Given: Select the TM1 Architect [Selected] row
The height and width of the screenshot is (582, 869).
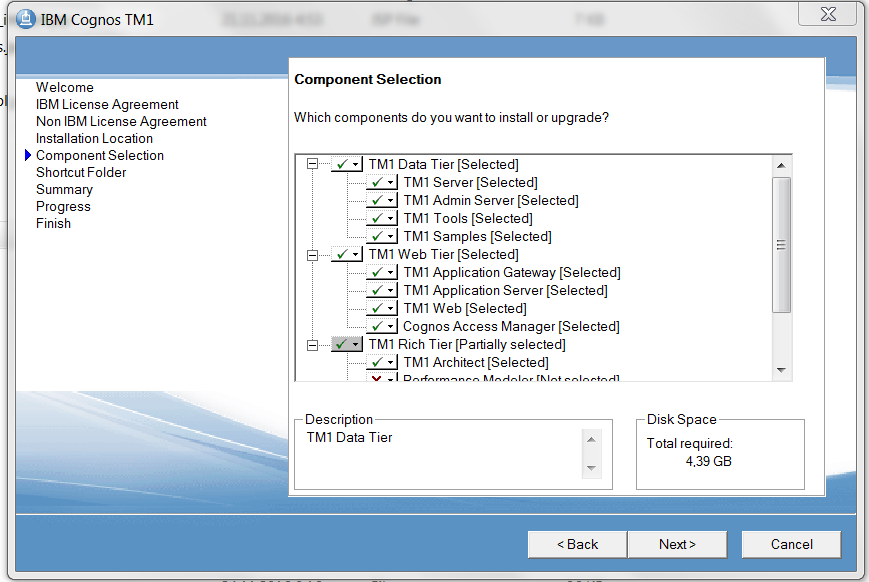Looking at the screenshot, I should 476,363.
